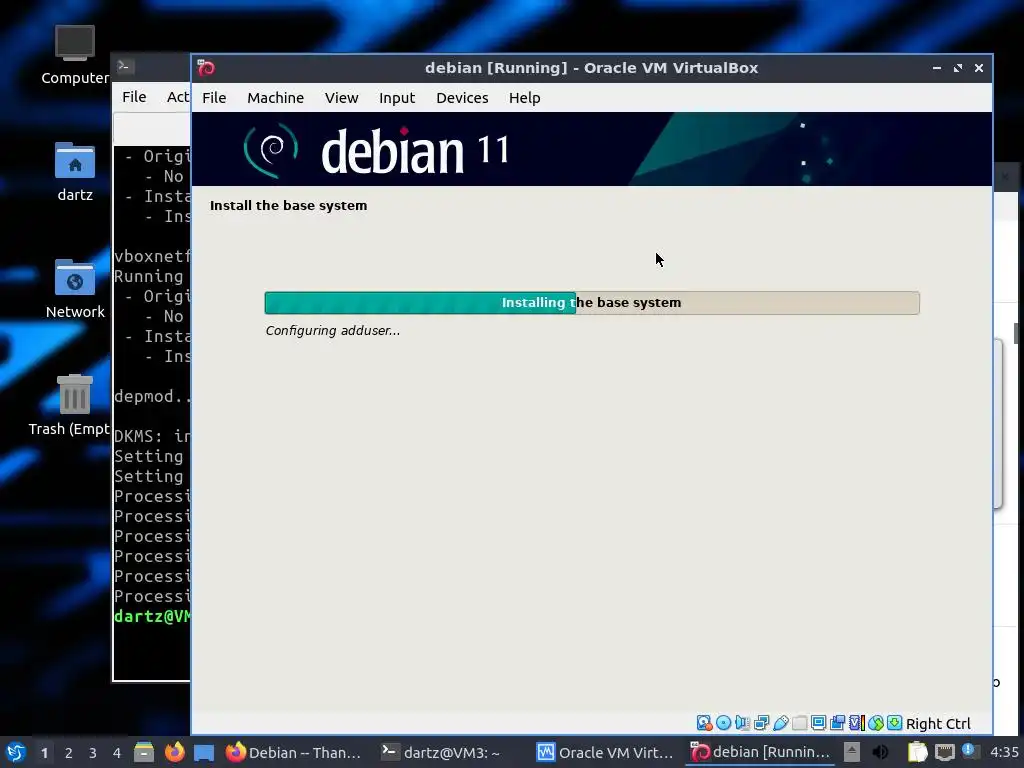Image resolution: width=1024 pixels, height=768 pixels.
Task: Launch the file manager from taskbar
Action: coord(144,752)
